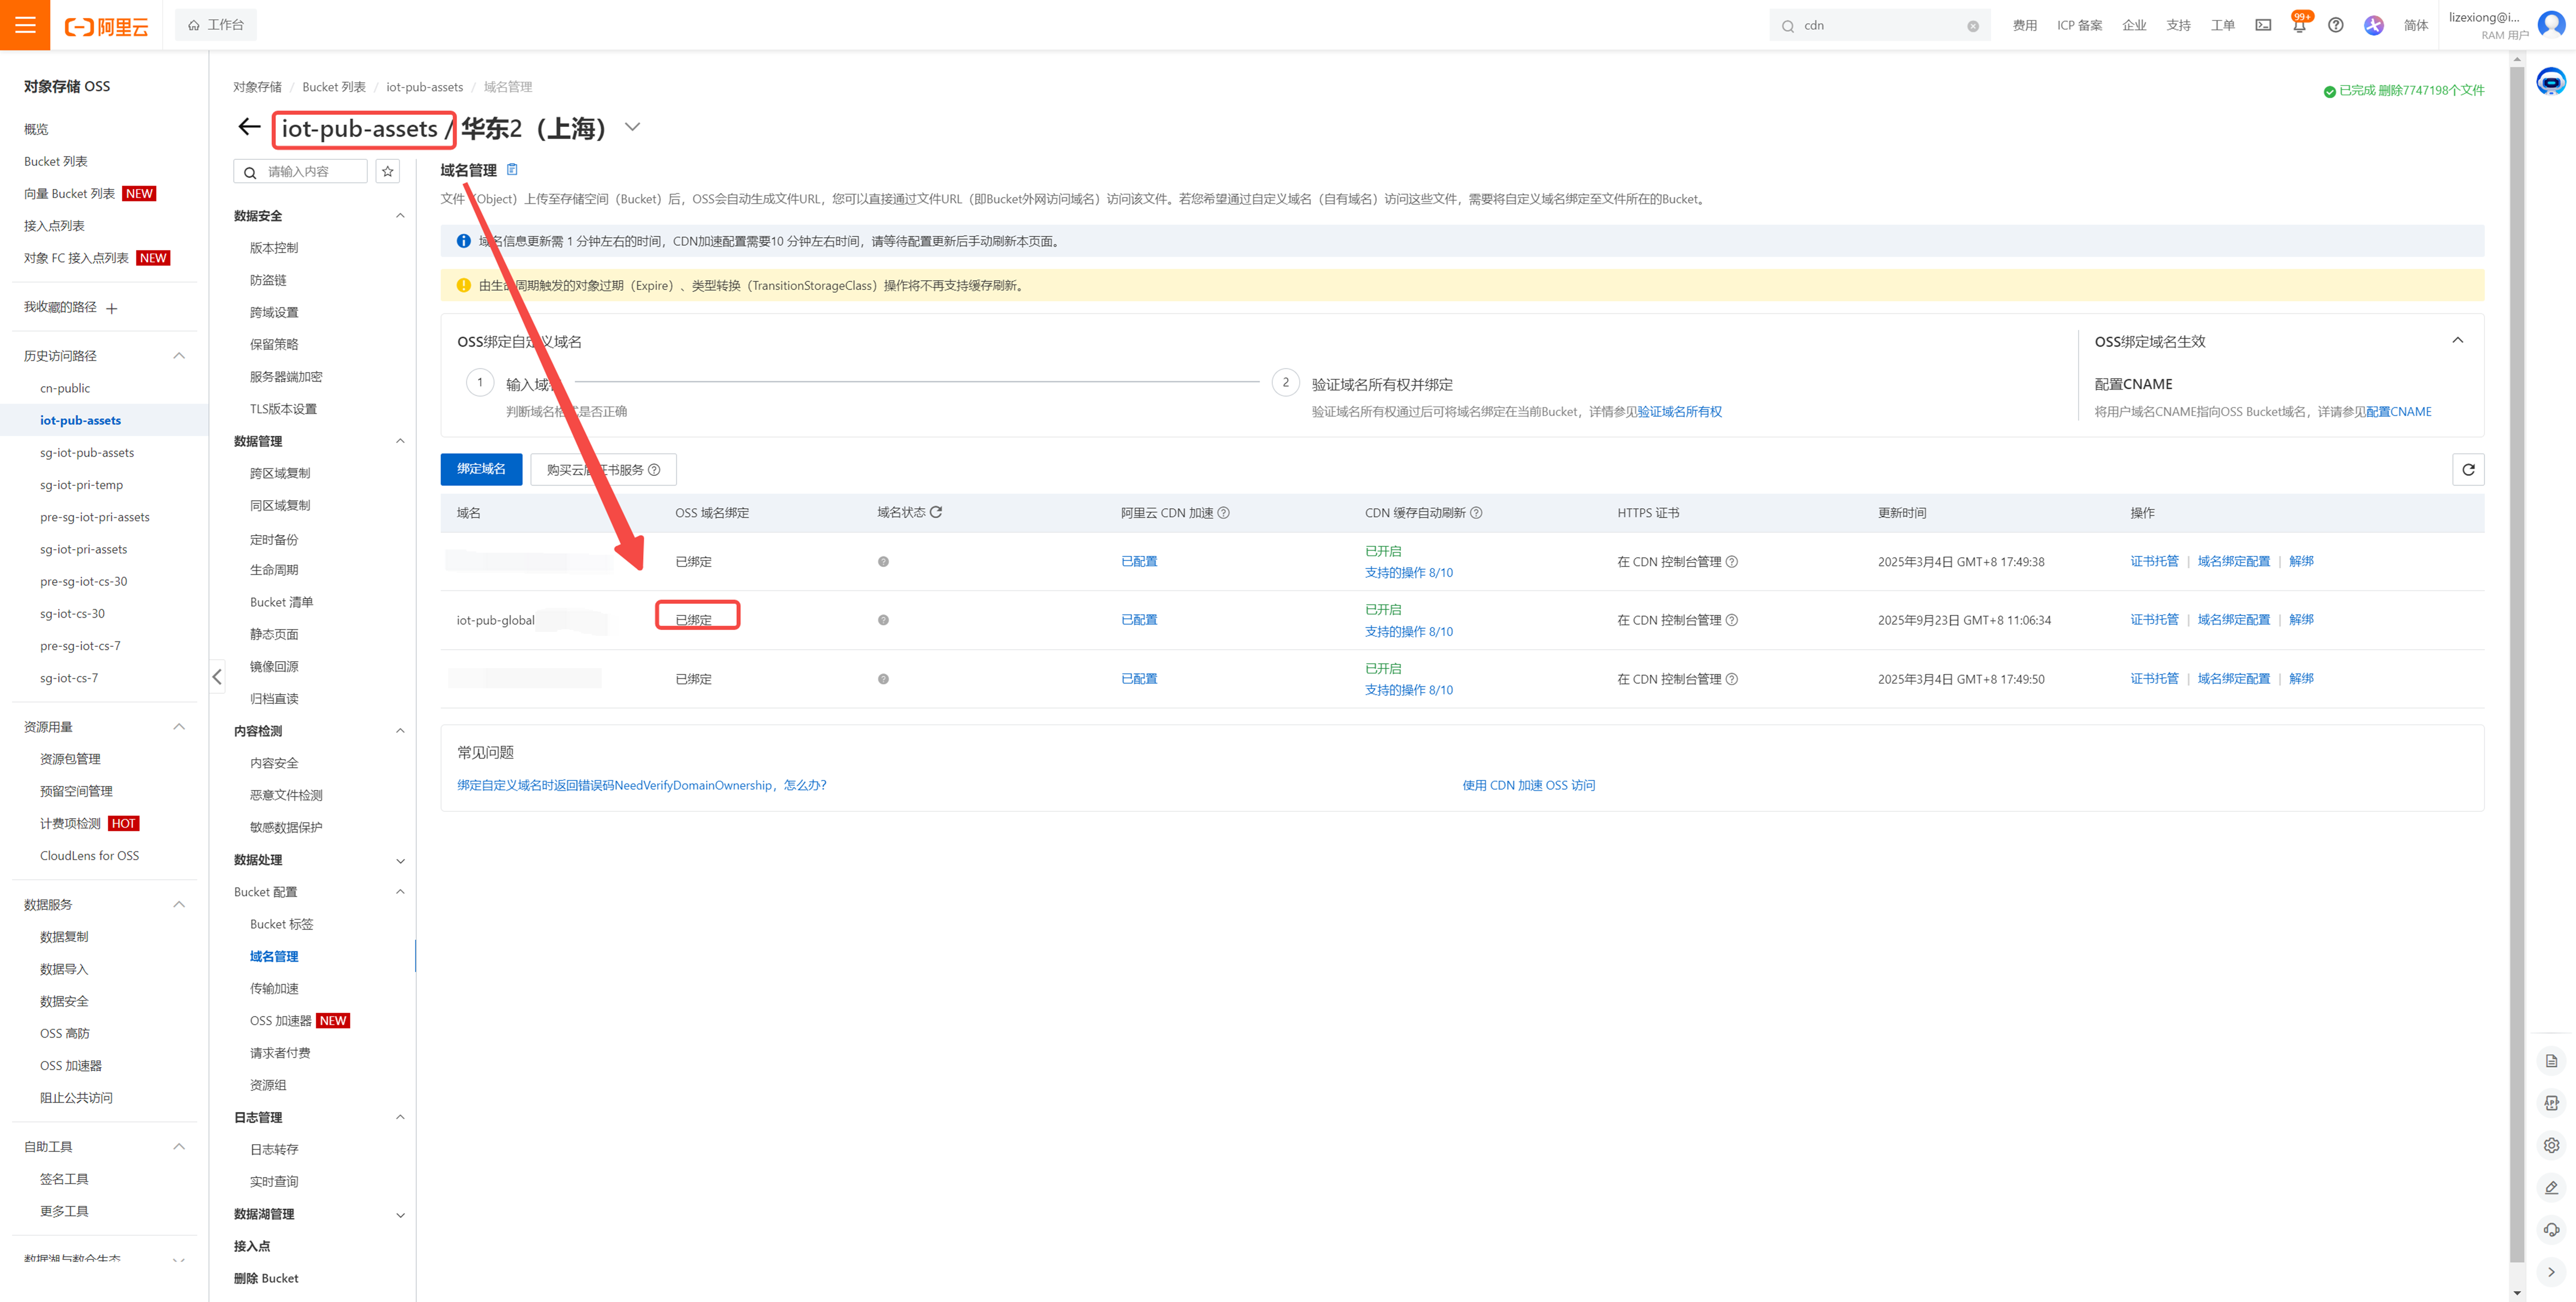This screenshot has width=2576, height=1302.
Task: Open the bucket switcher dropdown
Action: pos(632,127)
